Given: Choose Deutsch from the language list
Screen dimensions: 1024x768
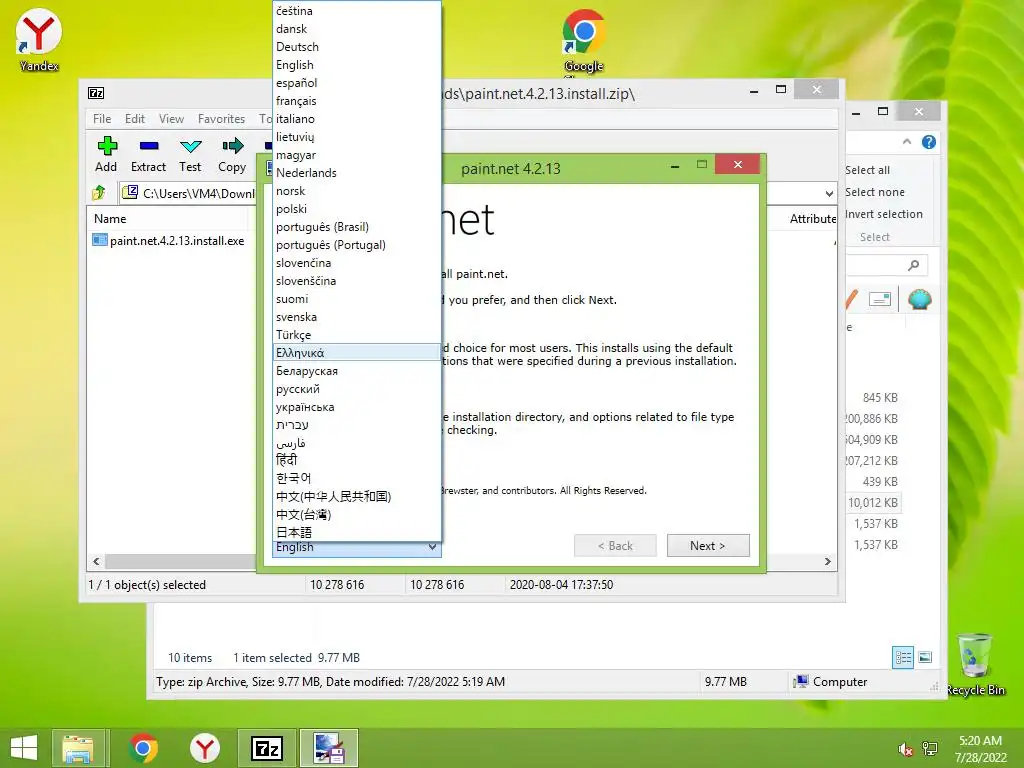Looking at the screenshot, I should [x=357, y=47].
